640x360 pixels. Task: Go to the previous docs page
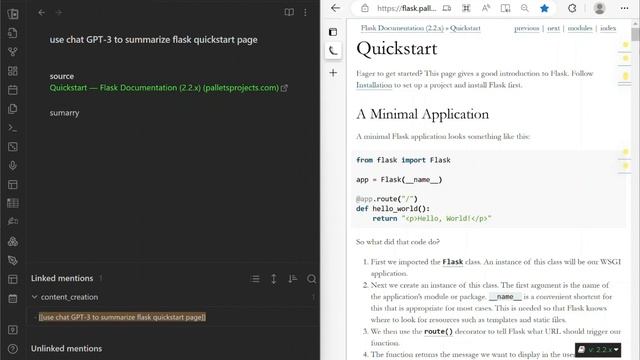point(527,28)
